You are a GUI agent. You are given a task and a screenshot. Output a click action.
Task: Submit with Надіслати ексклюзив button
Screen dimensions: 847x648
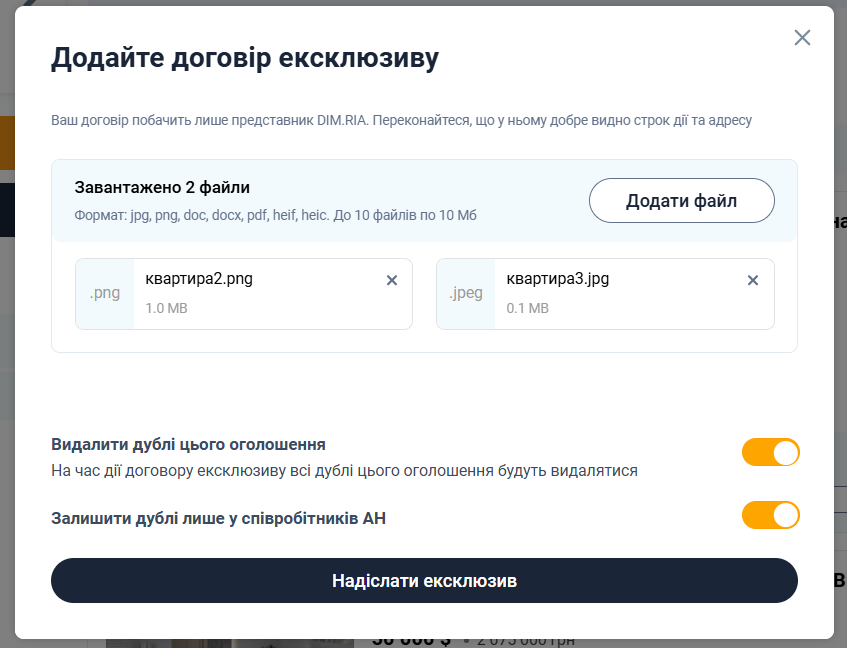pyautogui.click(x=424, y=580)
